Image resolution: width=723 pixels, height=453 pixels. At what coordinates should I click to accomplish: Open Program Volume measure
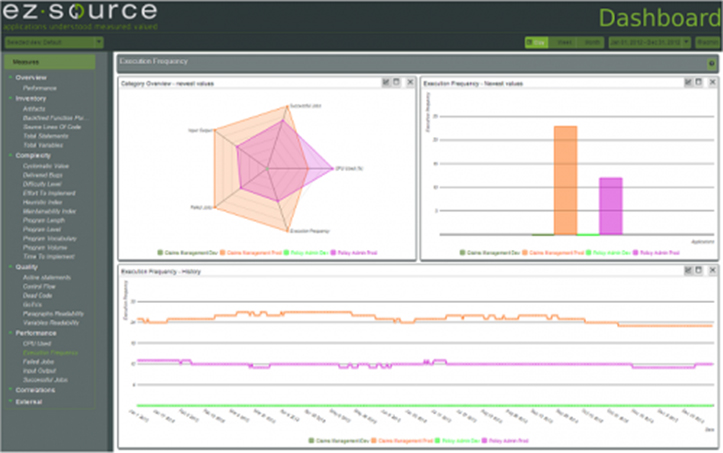coord(45,248)
